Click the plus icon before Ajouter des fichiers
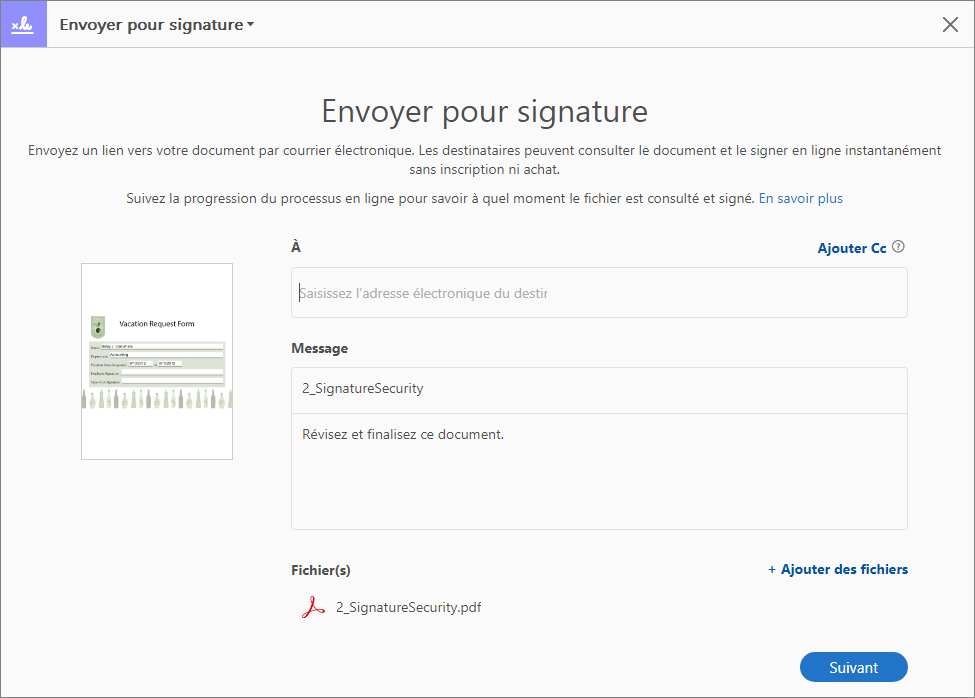The image size is (975, 698). 772,570
